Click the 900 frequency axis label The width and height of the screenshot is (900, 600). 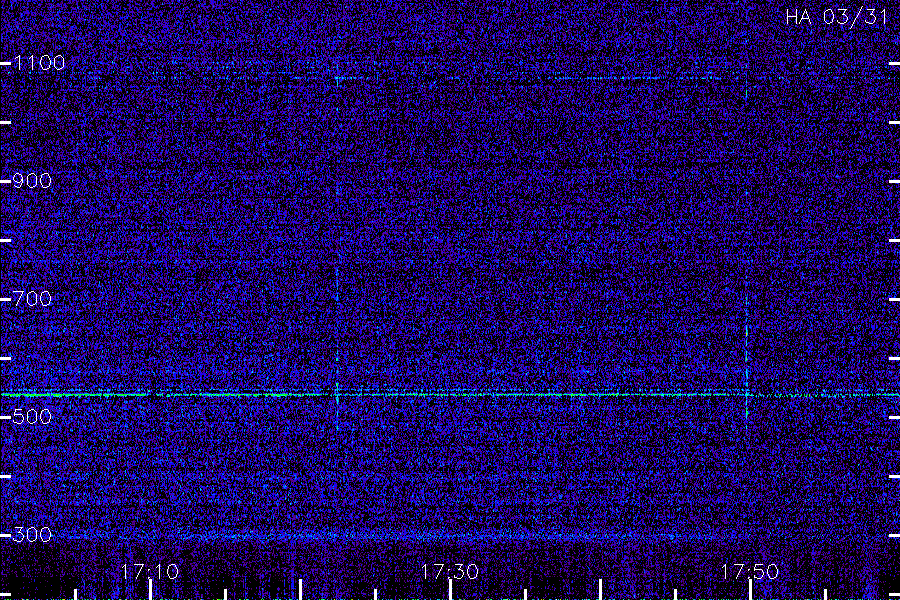click(x=32, y=181)
